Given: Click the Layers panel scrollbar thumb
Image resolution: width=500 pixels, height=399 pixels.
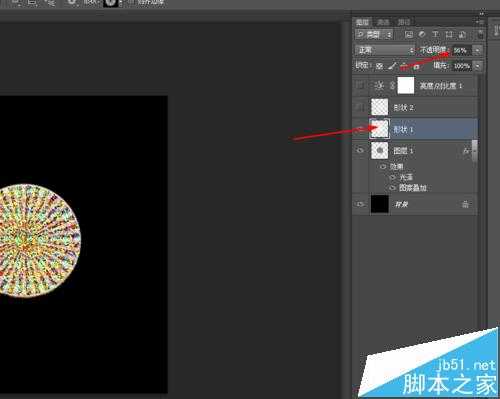Looking at the screenshot, I should click(x=475, y=151).
